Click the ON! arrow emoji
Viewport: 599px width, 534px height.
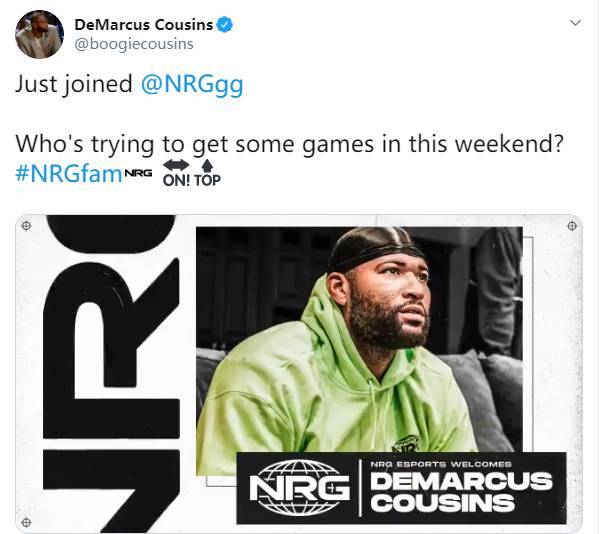176,173
